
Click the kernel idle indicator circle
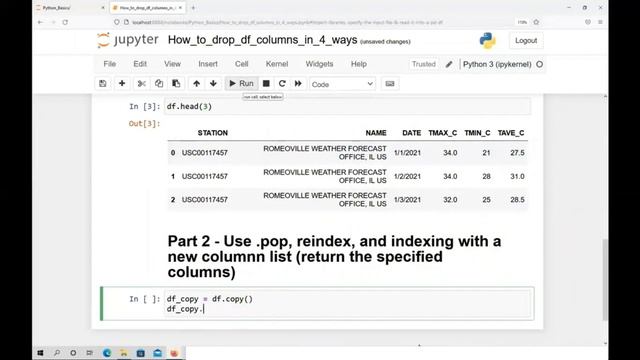coord(540,64)
